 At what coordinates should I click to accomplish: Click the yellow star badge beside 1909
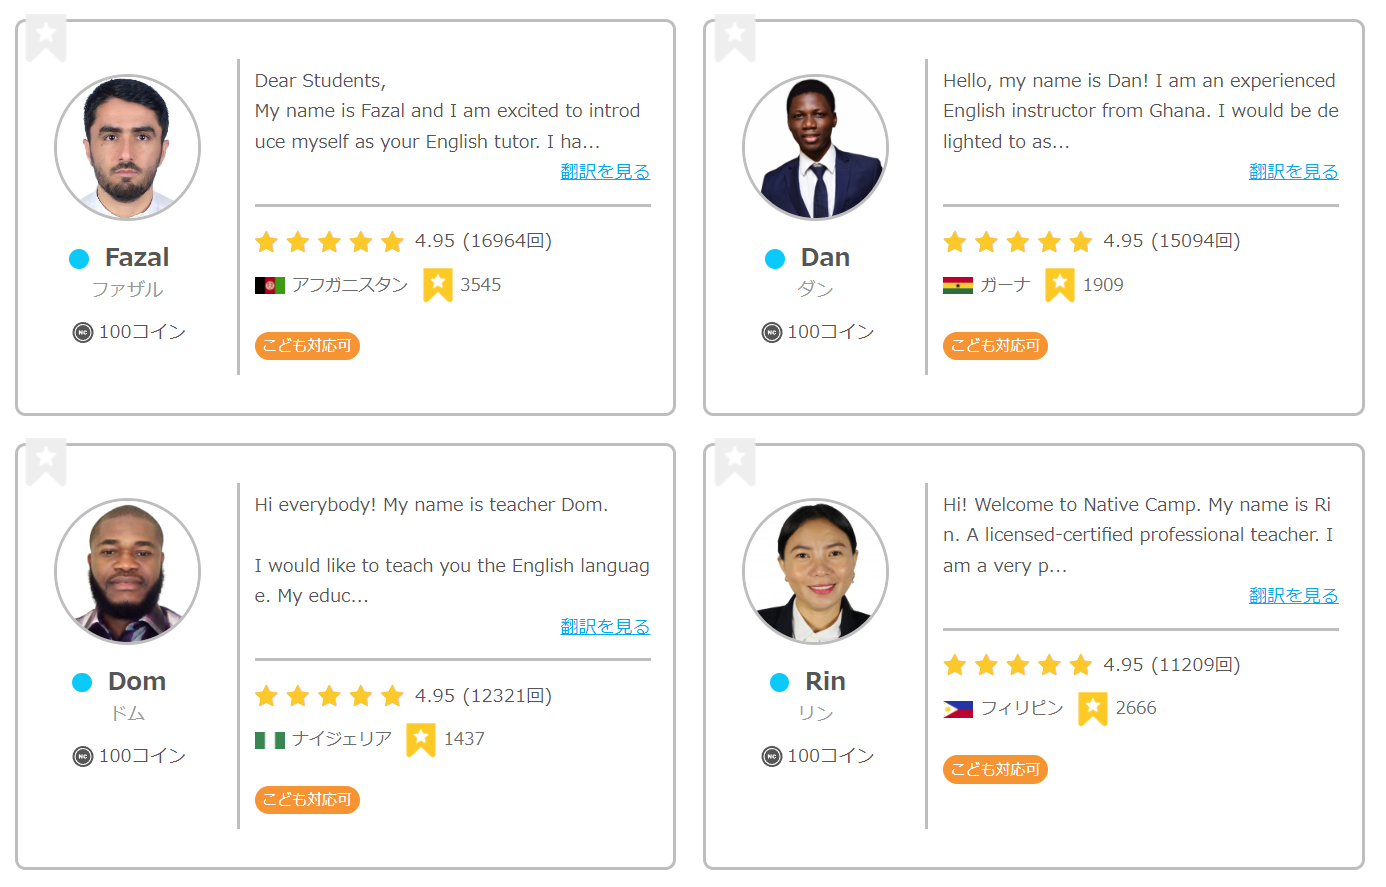pyautogui.click(x=1059, y=285)
